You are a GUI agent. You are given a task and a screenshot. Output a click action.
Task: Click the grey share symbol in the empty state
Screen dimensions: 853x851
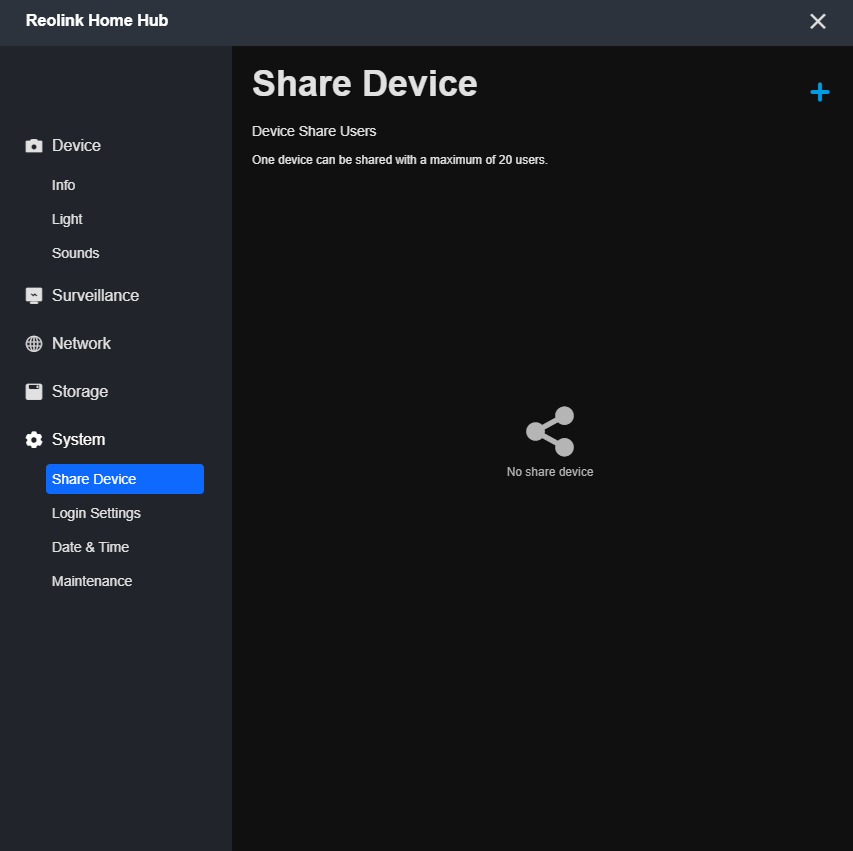pyautogui.click(x=549, y=430)
